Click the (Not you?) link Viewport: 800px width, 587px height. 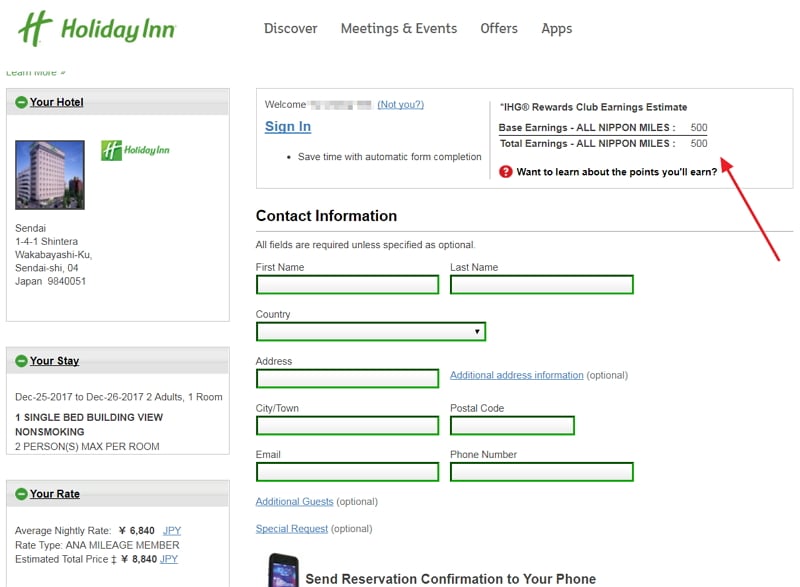(401, 104)
